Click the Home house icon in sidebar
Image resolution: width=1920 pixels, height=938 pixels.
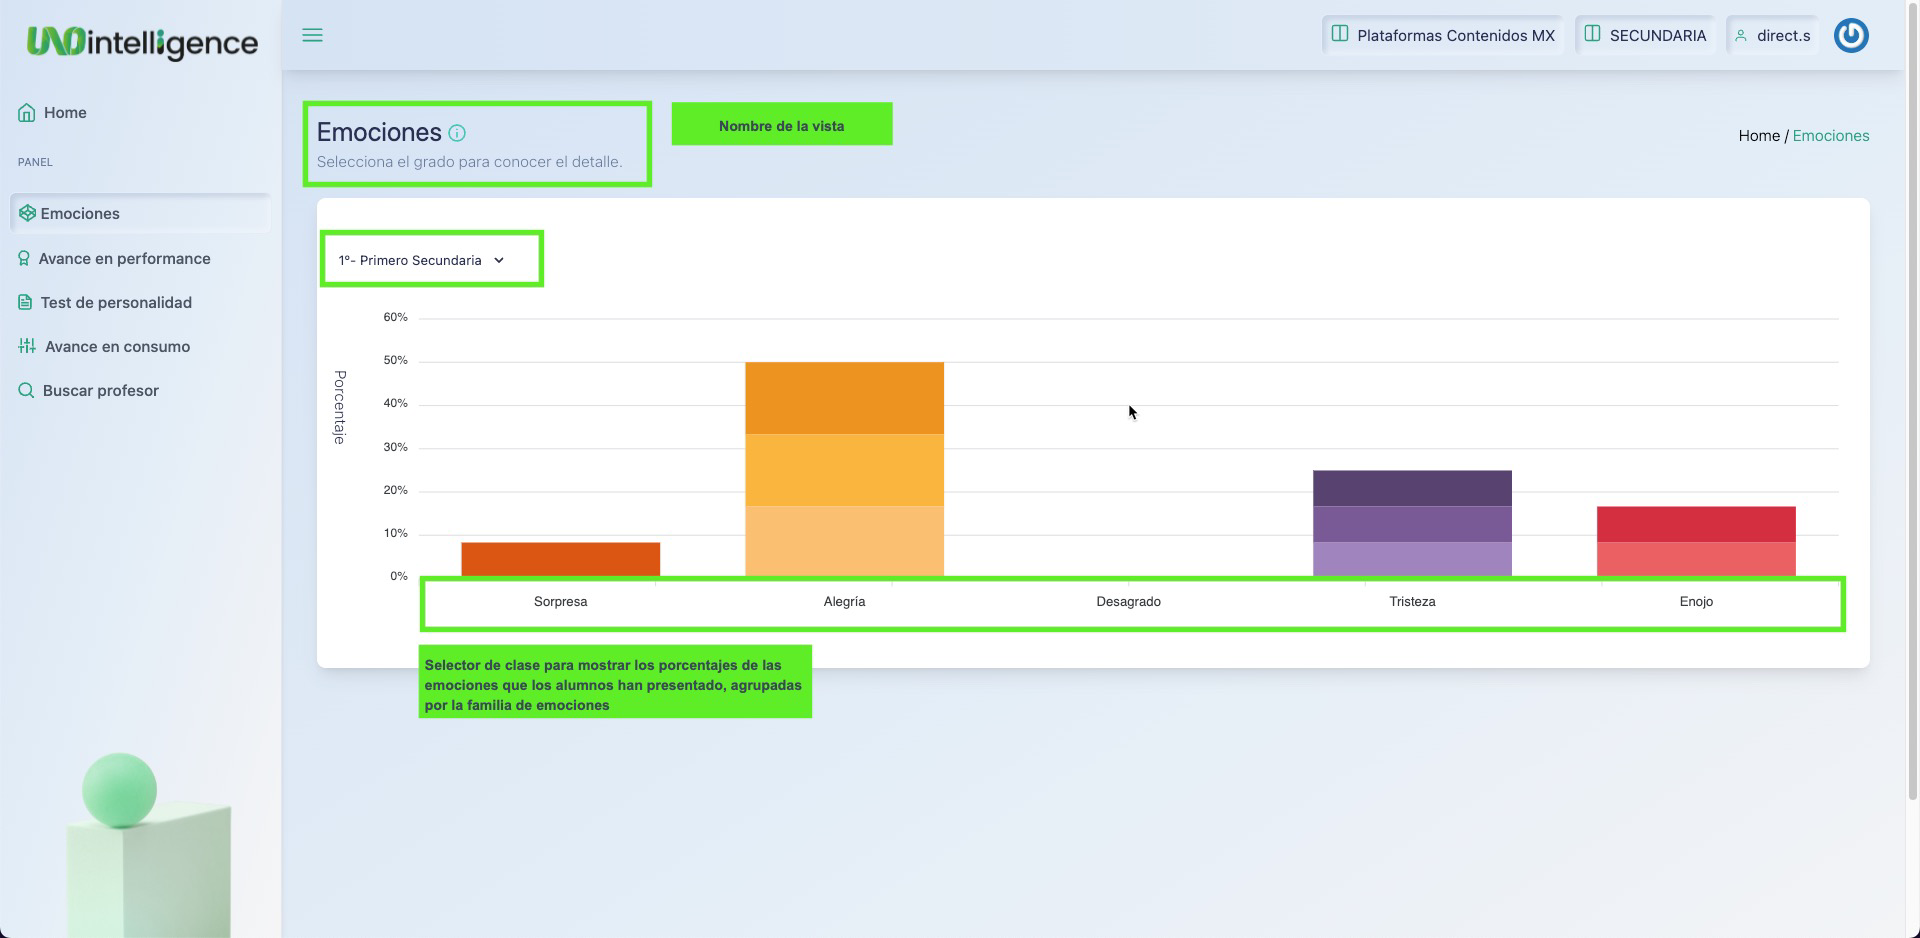[x=27, y=113]
